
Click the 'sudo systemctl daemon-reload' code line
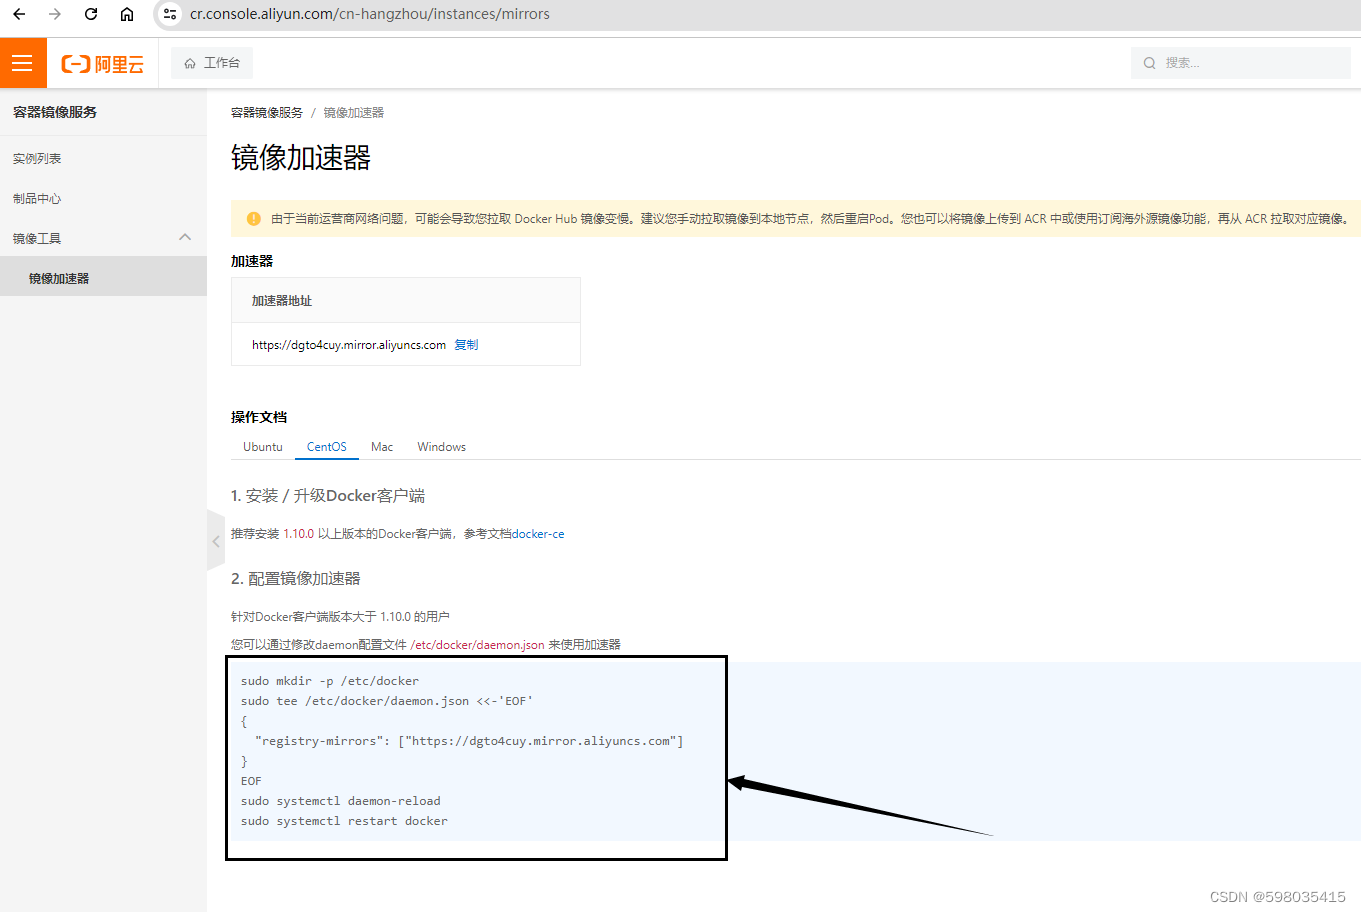pos(340,801)
